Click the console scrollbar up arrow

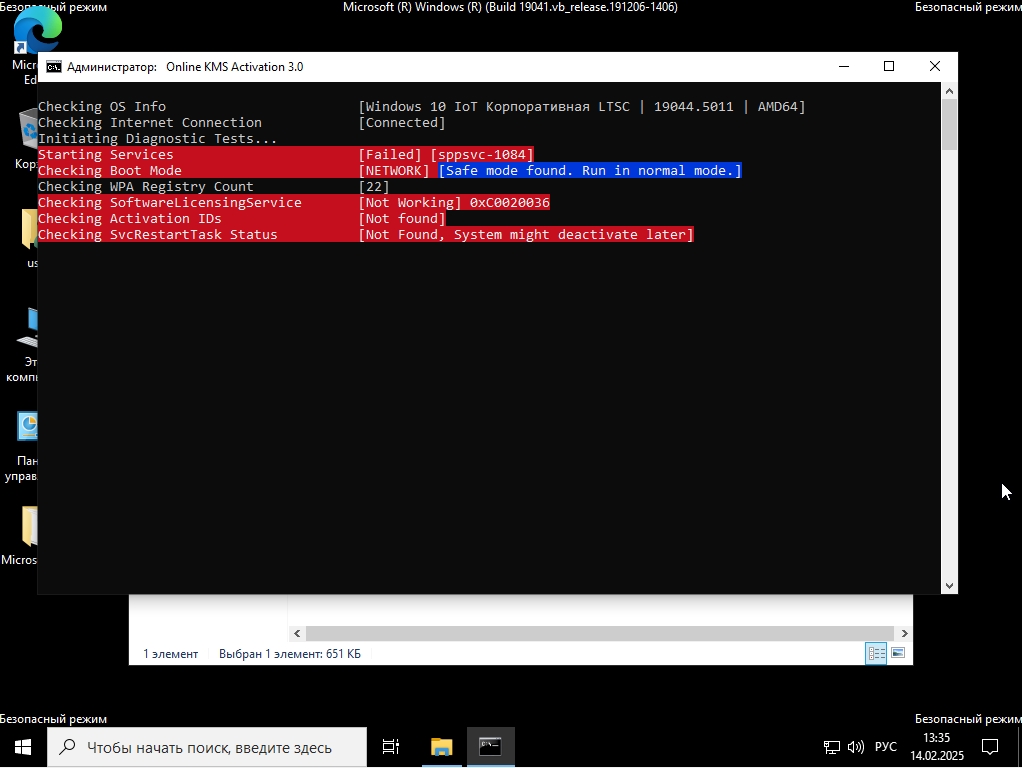tap(950, 91)
